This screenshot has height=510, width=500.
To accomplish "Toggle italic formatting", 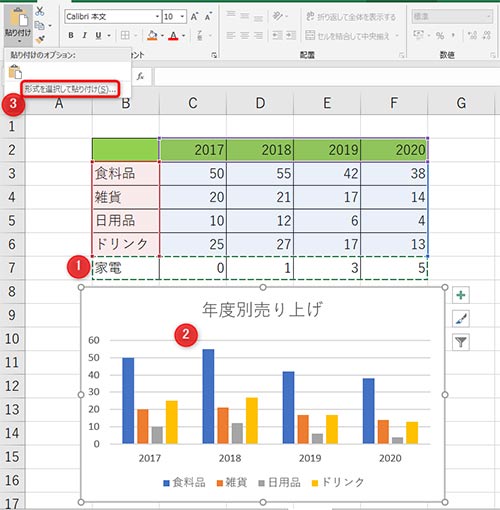I will (x=84, y=35).
